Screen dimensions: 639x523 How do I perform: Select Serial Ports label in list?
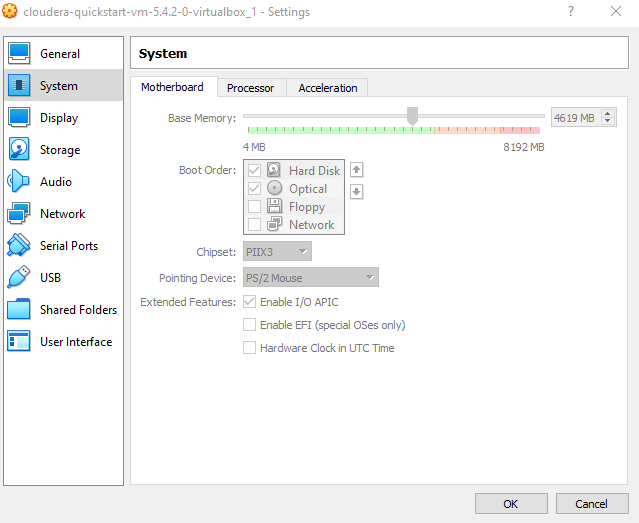69,246
